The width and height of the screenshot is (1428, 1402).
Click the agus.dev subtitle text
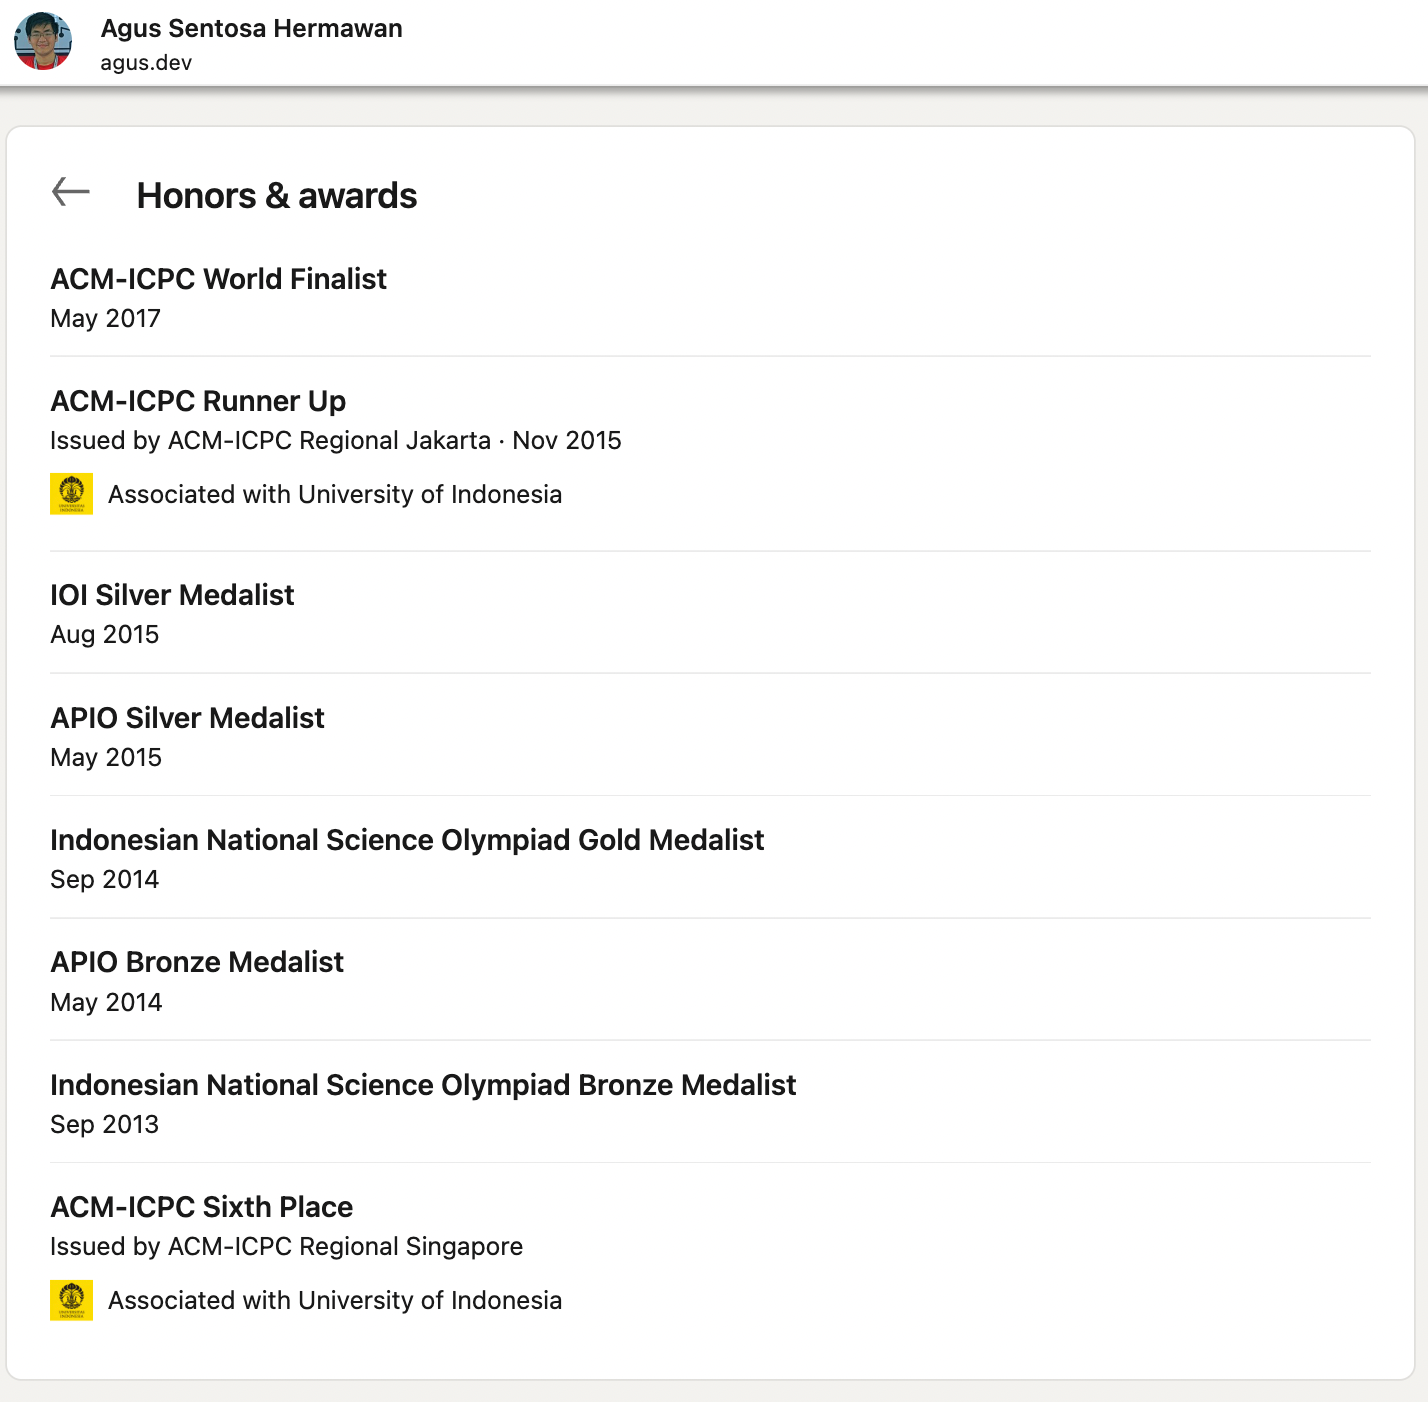click(146, 62)
